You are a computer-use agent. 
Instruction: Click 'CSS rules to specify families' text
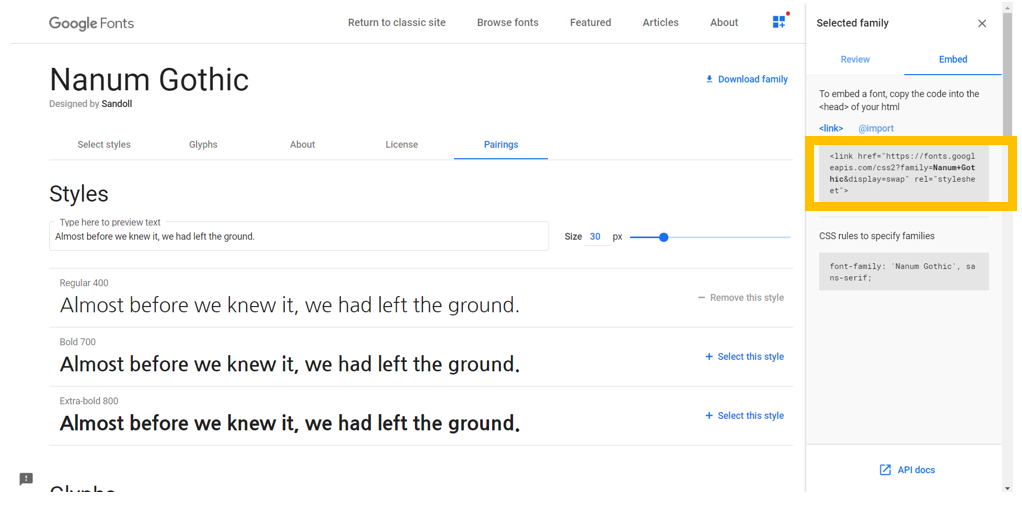point(877,236)
